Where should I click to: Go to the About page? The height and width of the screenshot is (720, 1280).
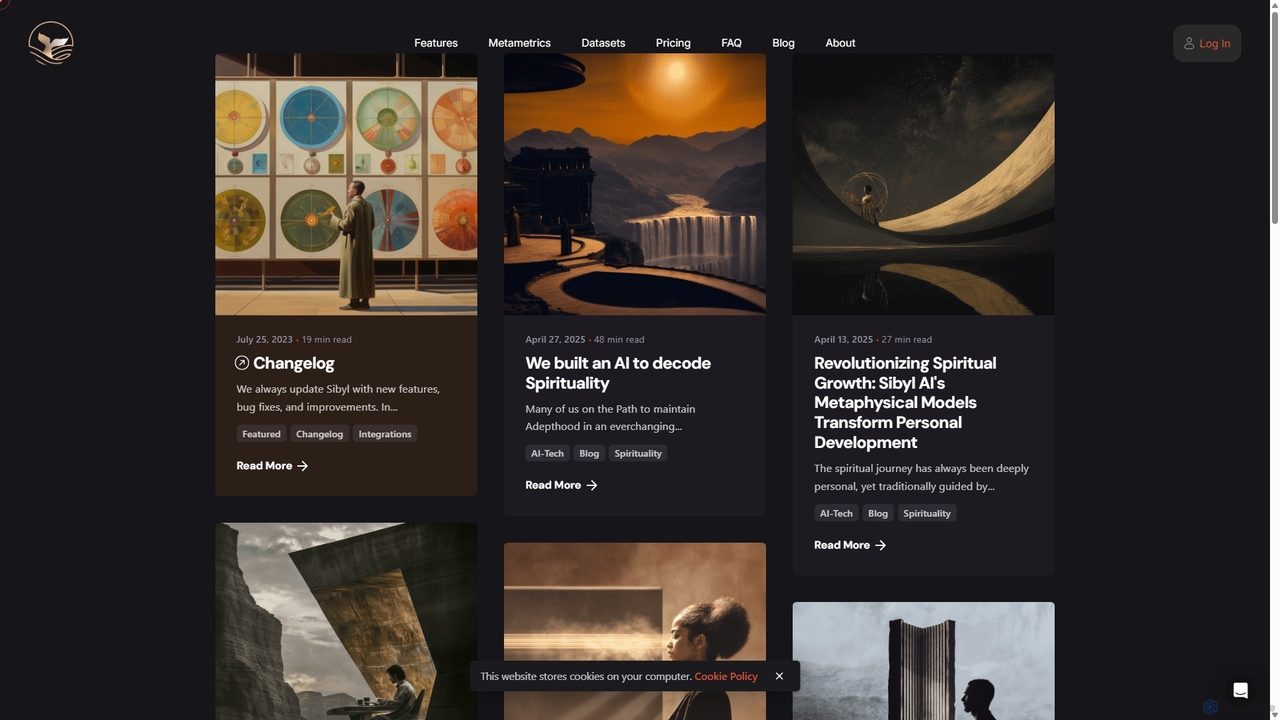(x=840, y=43)
